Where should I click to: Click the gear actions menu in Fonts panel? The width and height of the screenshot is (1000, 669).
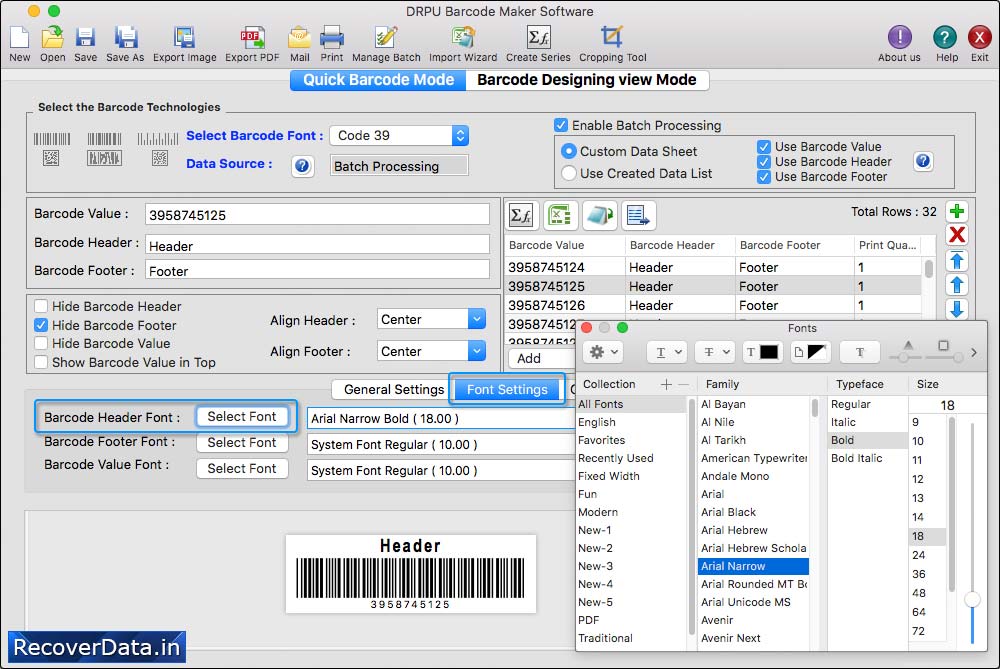click(603, 352)
